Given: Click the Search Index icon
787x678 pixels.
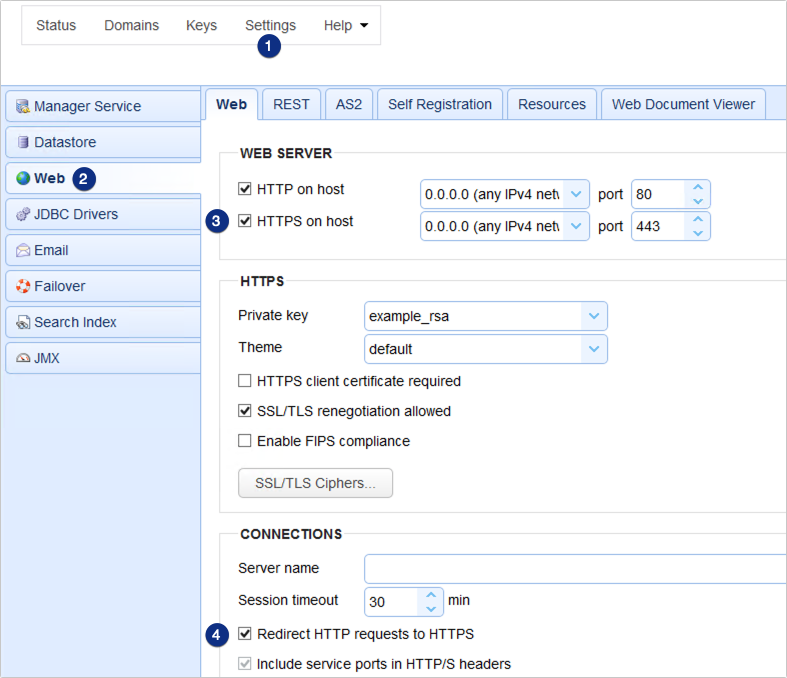Looking at the screenshot, I should click(22, 322).
